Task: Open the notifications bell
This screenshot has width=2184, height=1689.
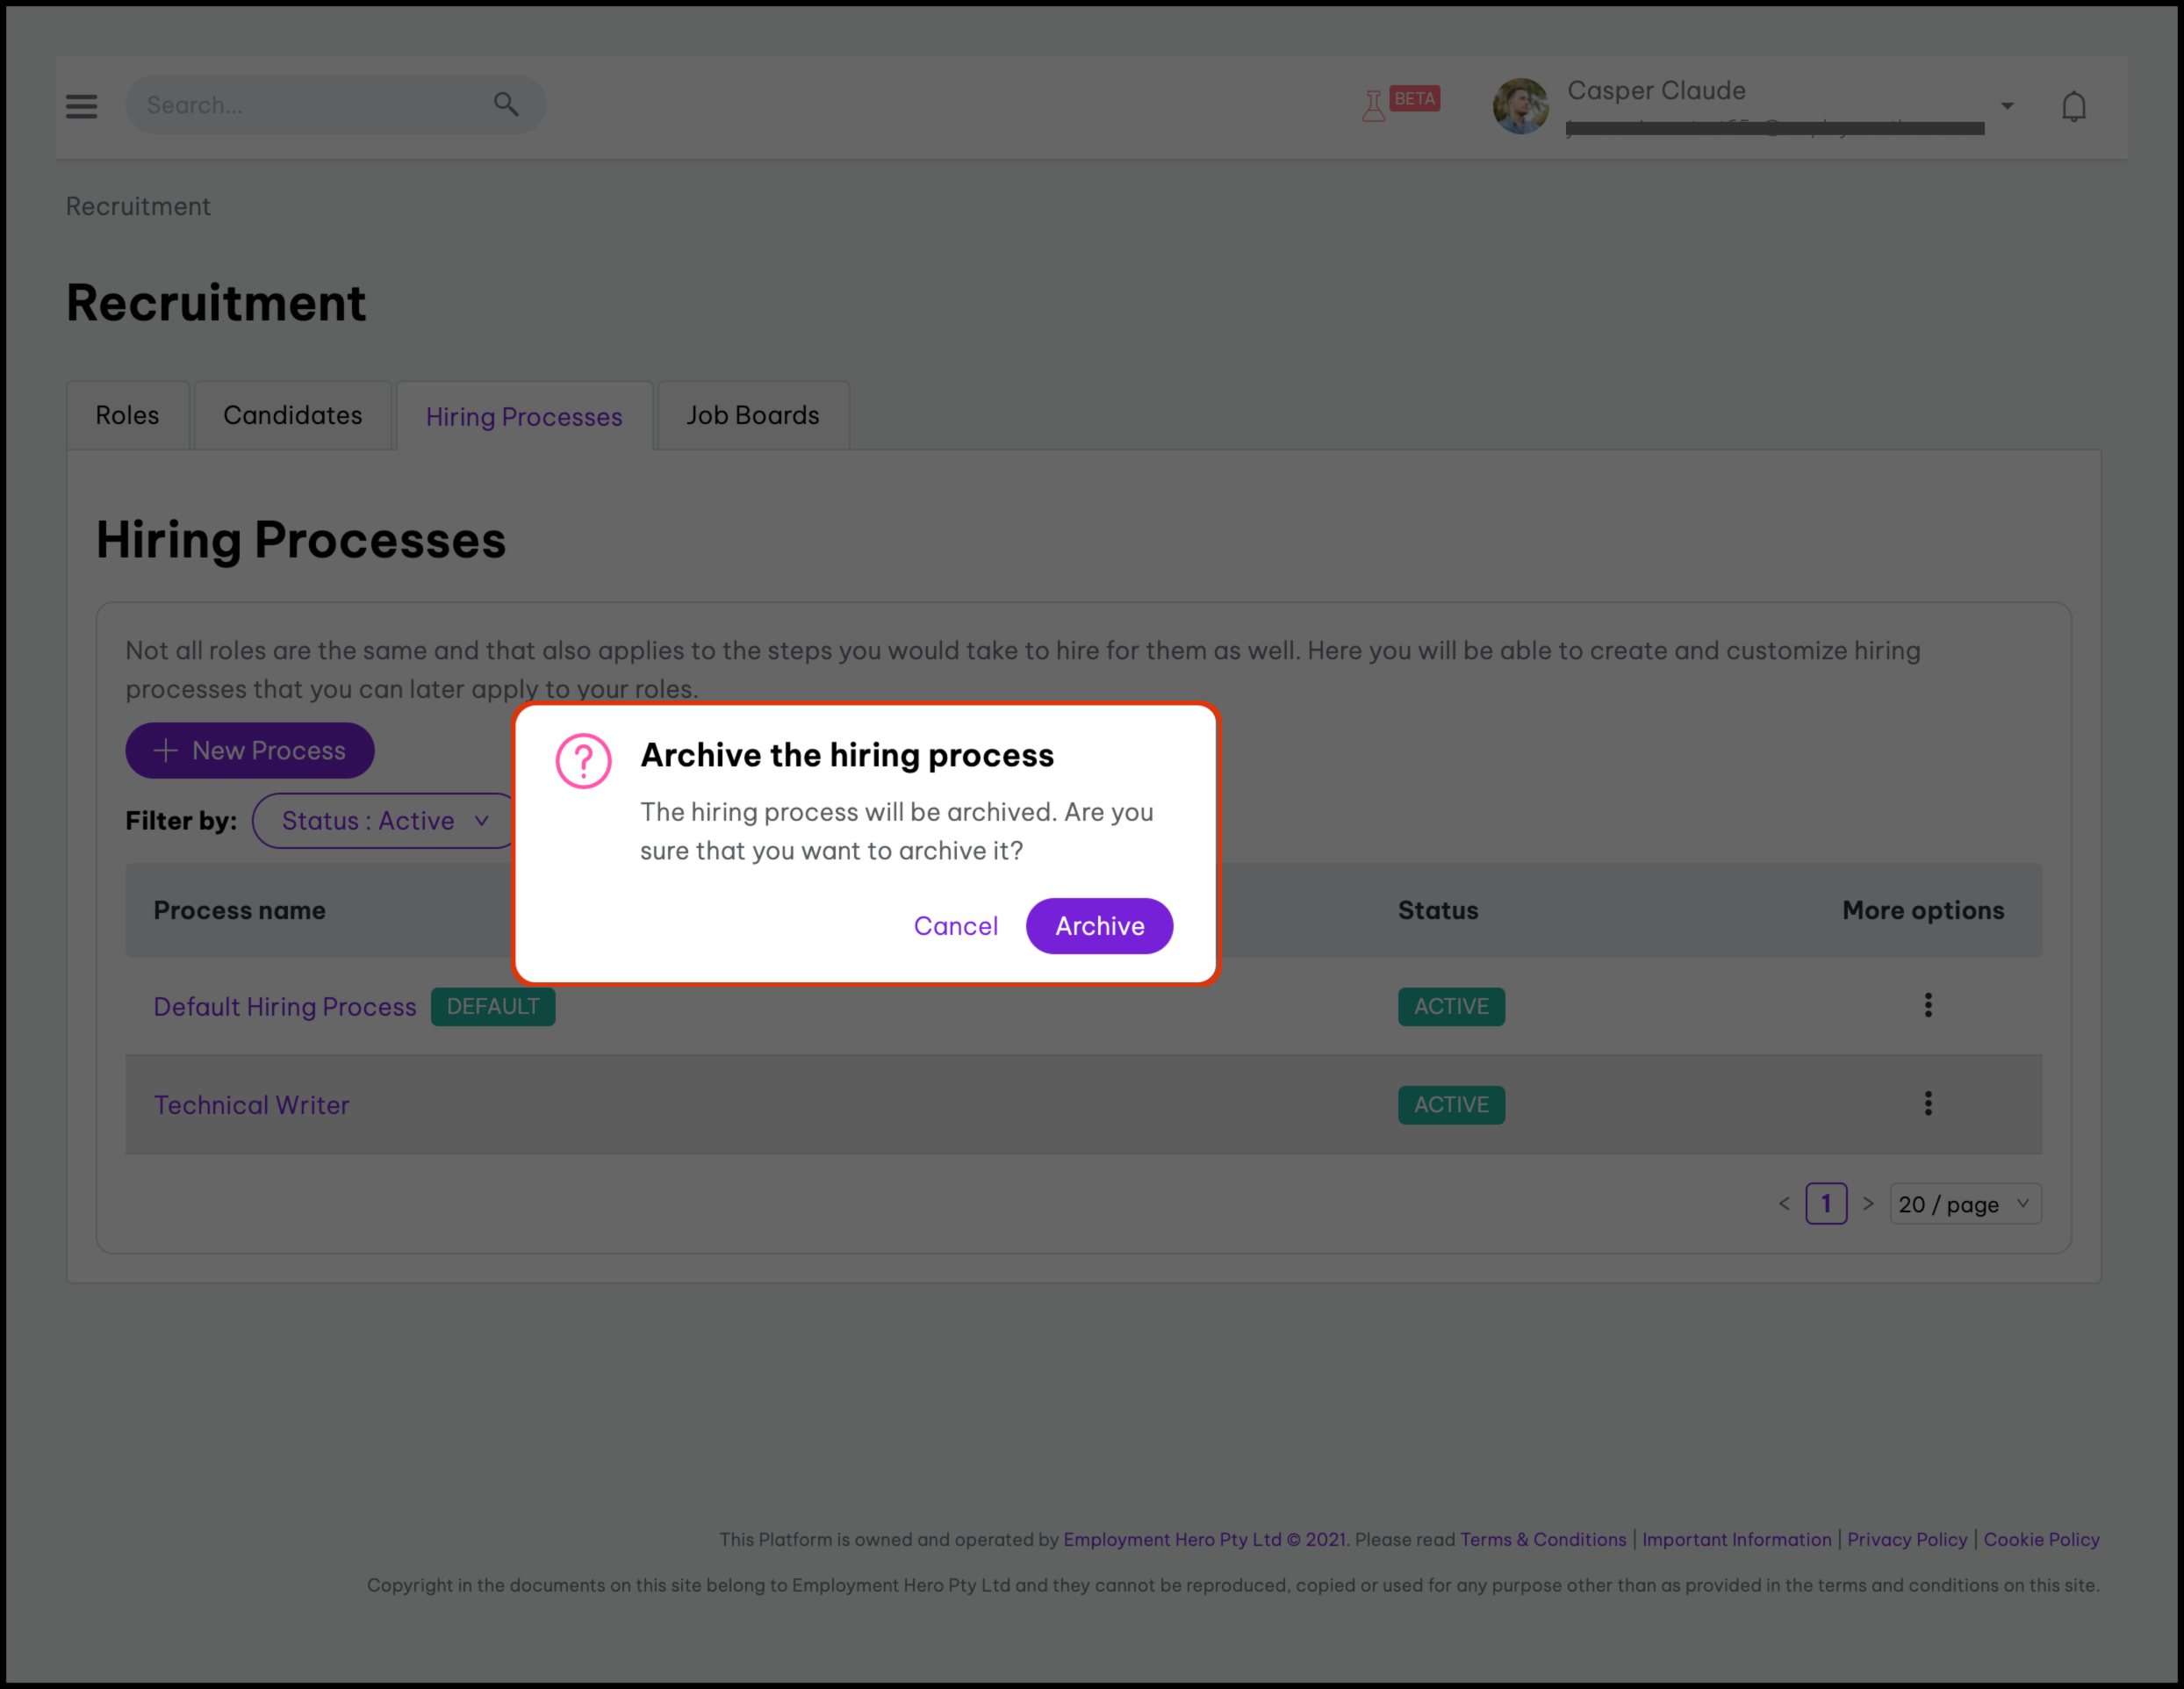Action: [x=2073, y=106]
